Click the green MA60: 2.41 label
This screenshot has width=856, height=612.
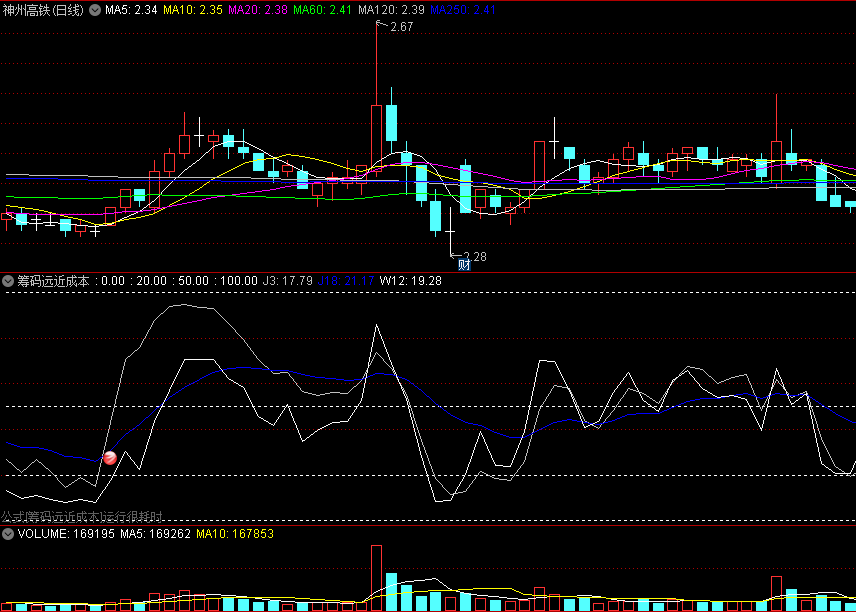pos(322,10)
